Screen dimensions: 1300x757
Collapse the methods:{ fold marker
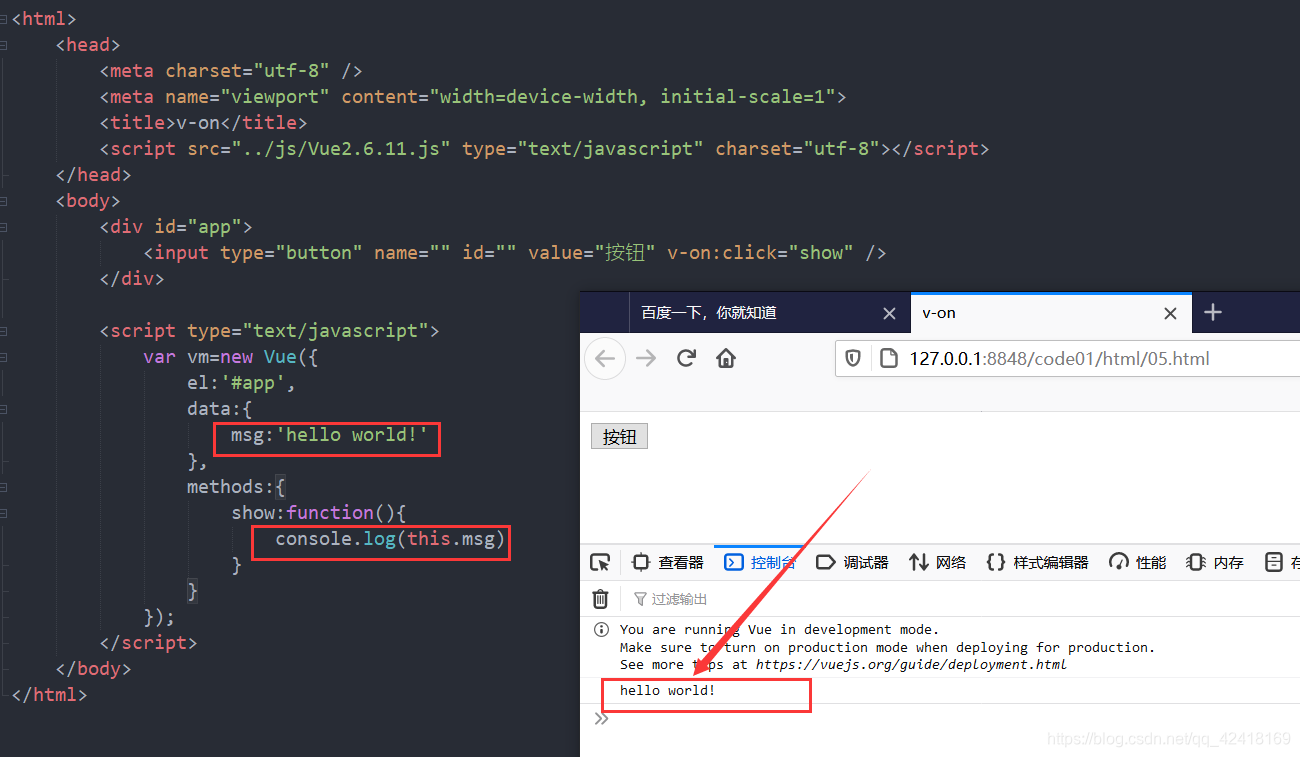(x=5, y=487)
